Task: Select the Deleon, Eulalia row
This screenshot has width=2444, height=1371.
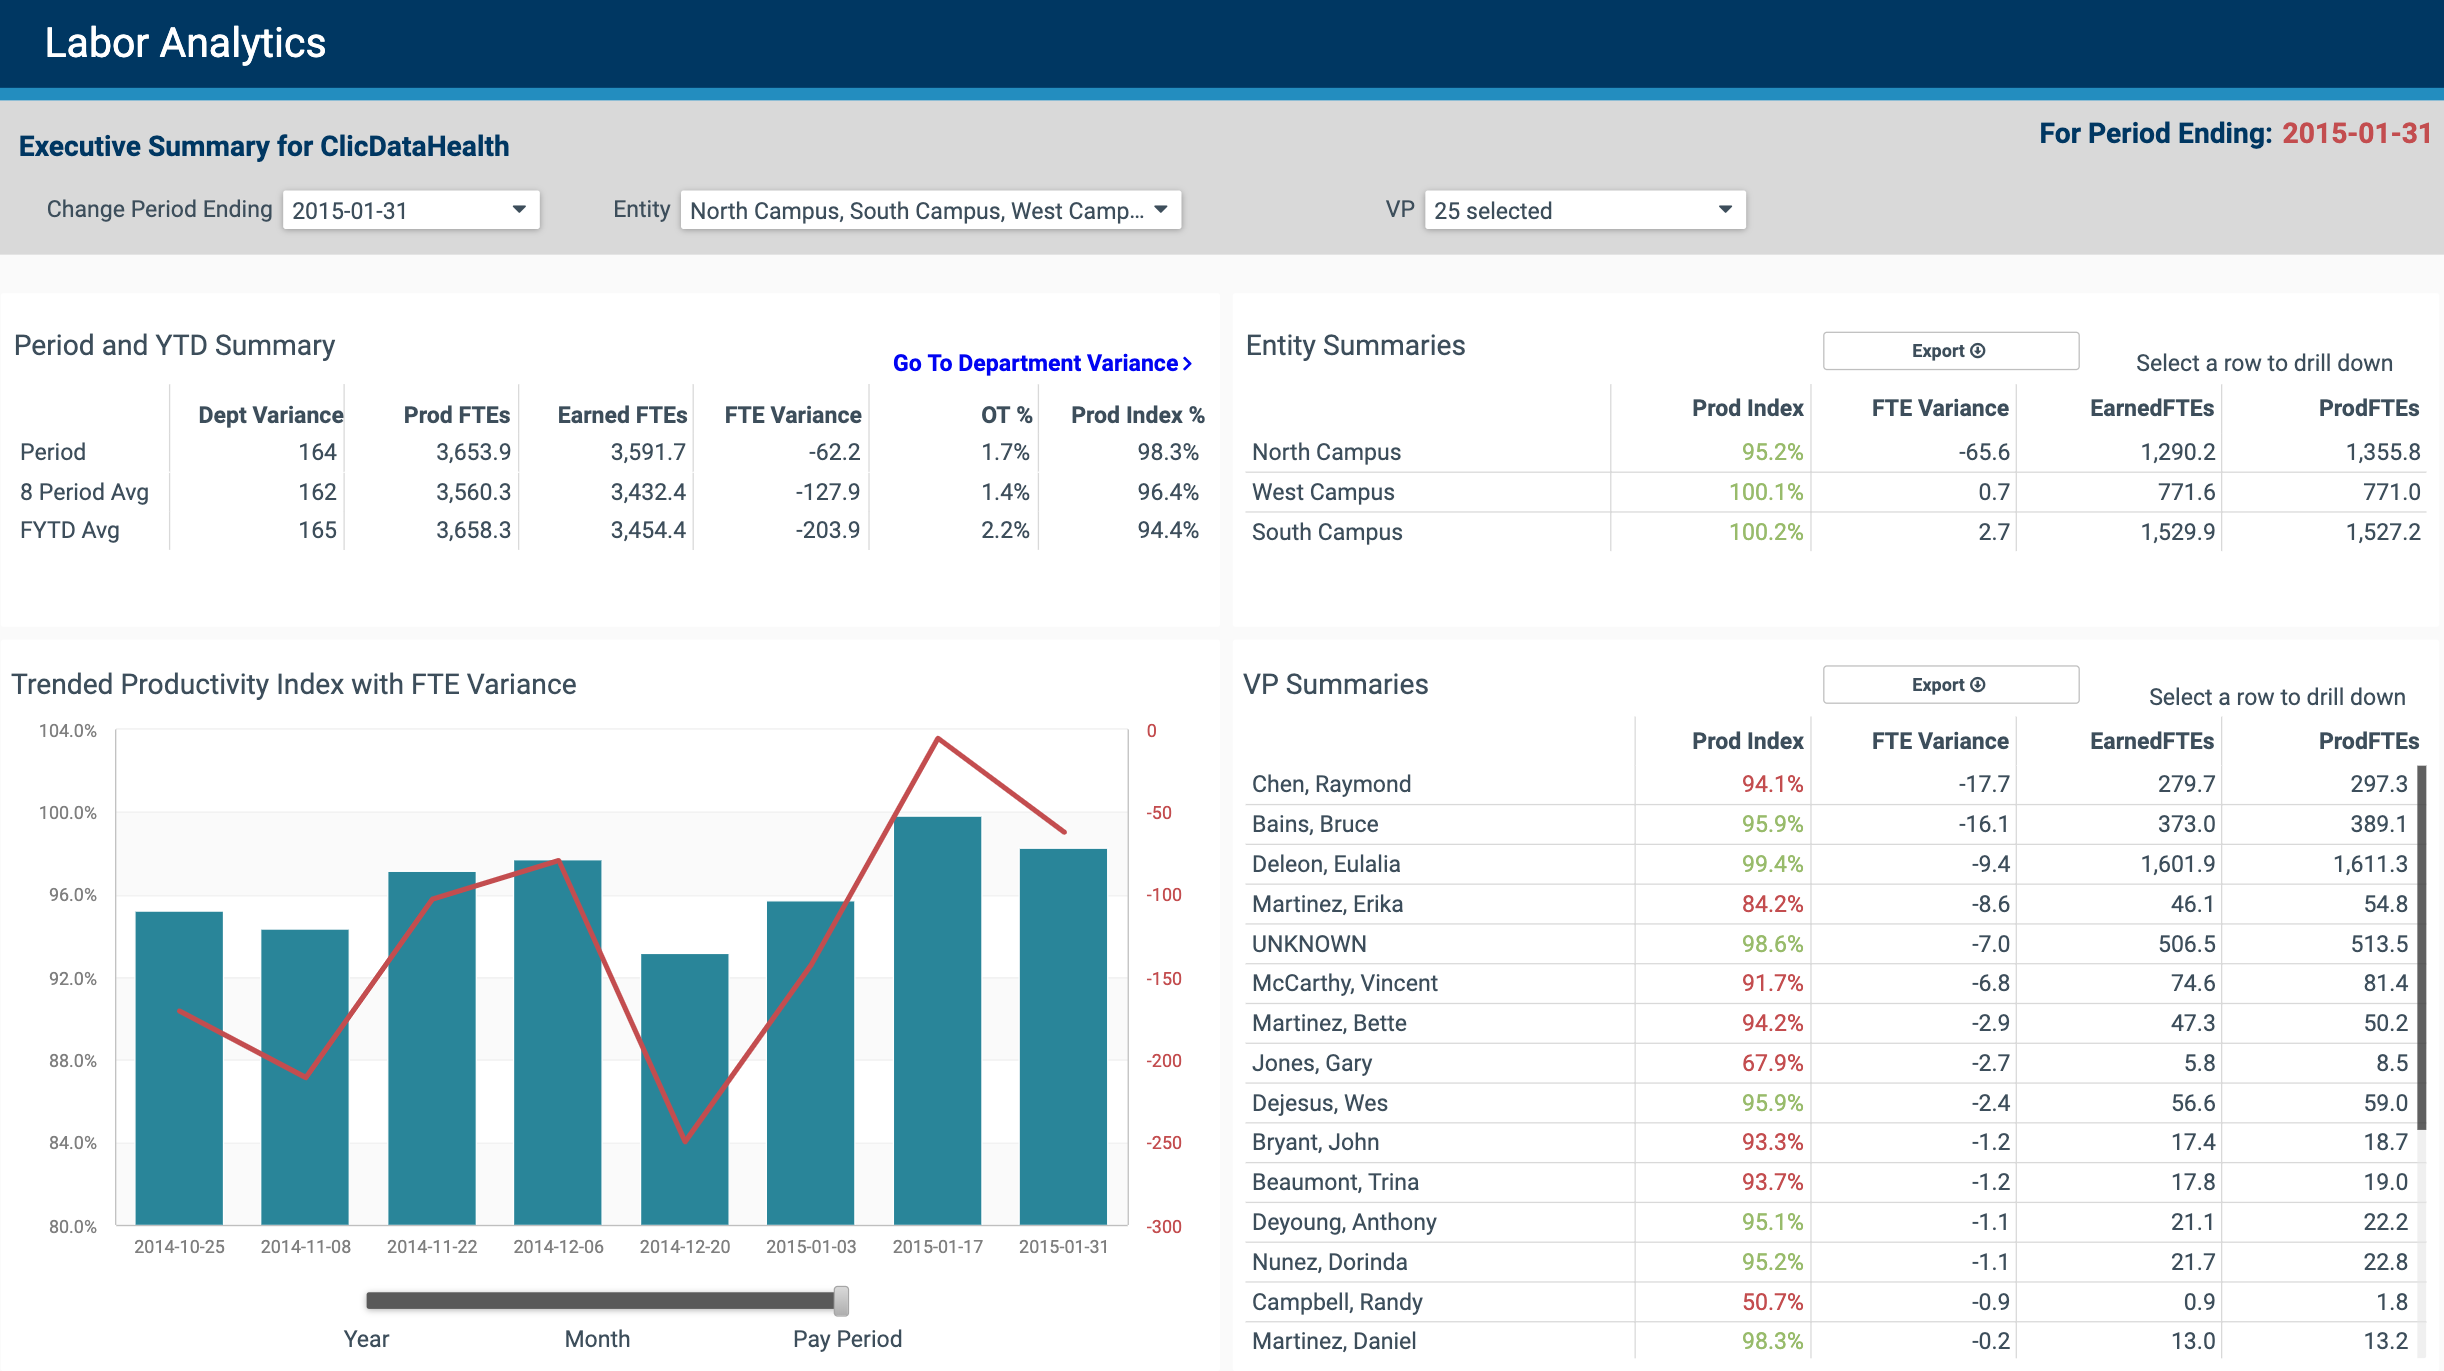Action: [x=1830, y=864]
